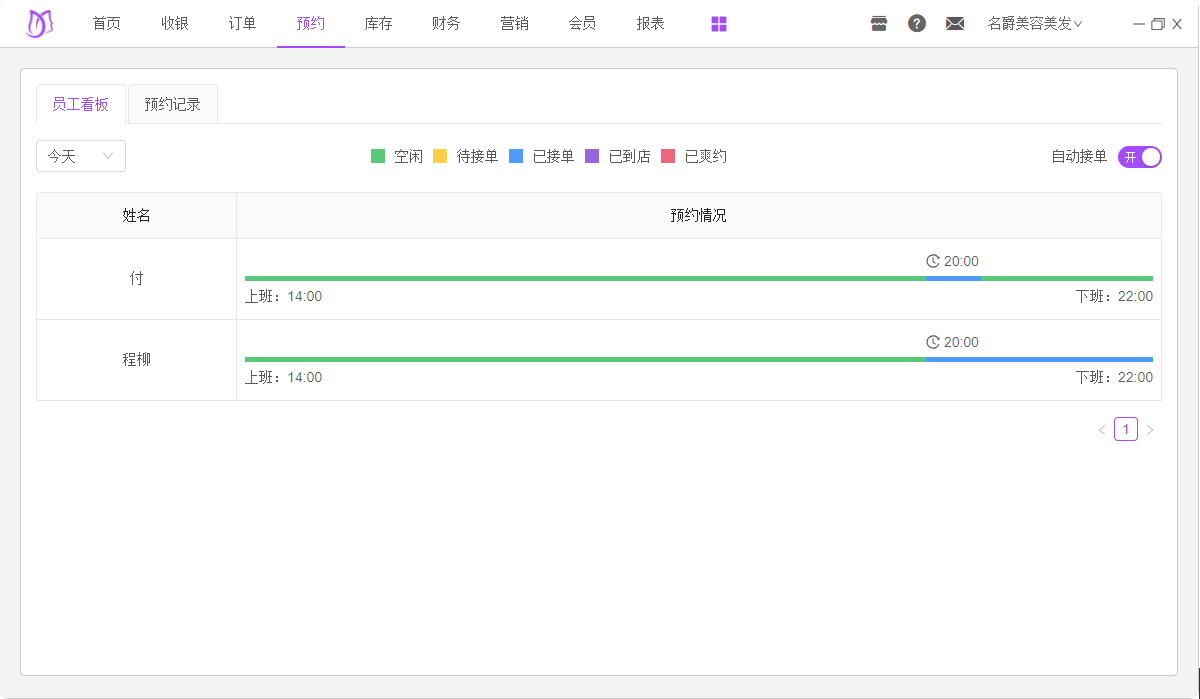Go to previous page arrow in pagination

[1102, 430]
